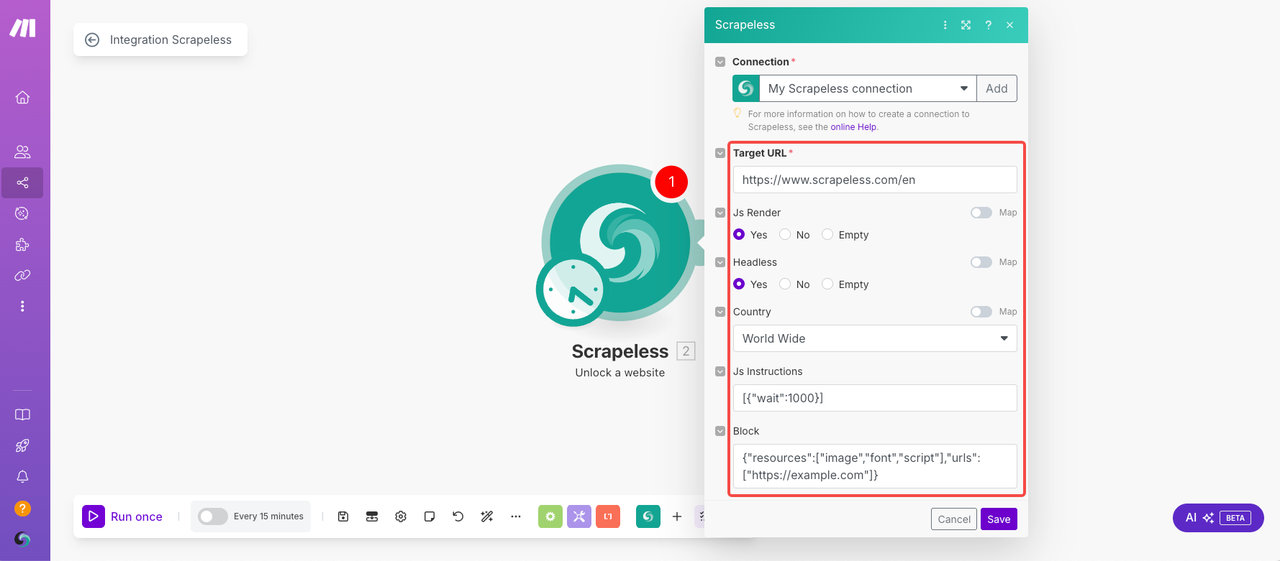Click the Run once button

click(123, 516)
